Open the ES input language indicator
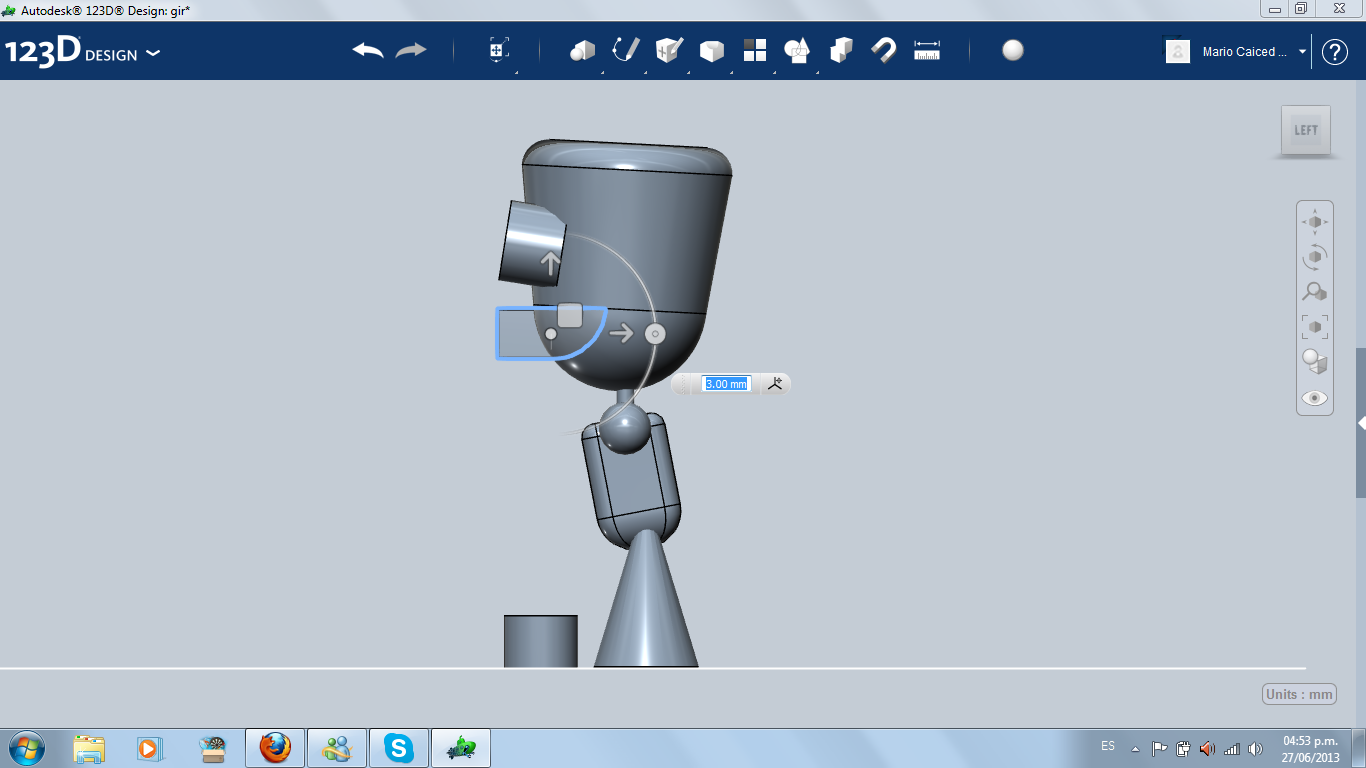1366x768 pixels. click(x=1108, y=746)
